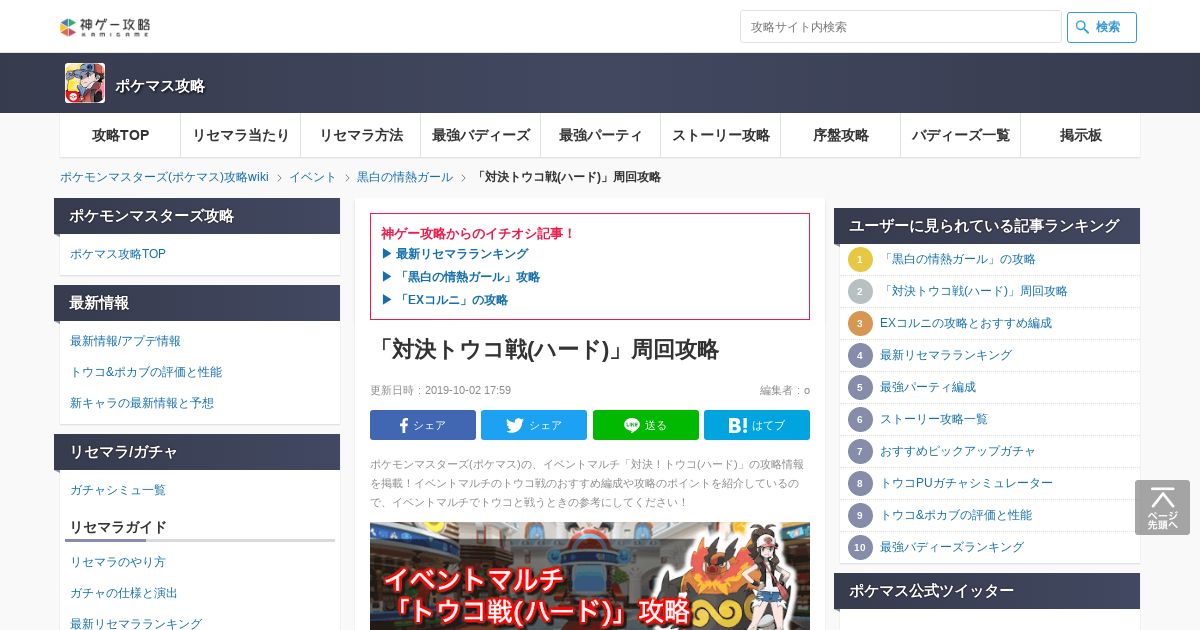
Task: Open ranking 7 おすすめピックアップガチャ
Action: point(958,451)
